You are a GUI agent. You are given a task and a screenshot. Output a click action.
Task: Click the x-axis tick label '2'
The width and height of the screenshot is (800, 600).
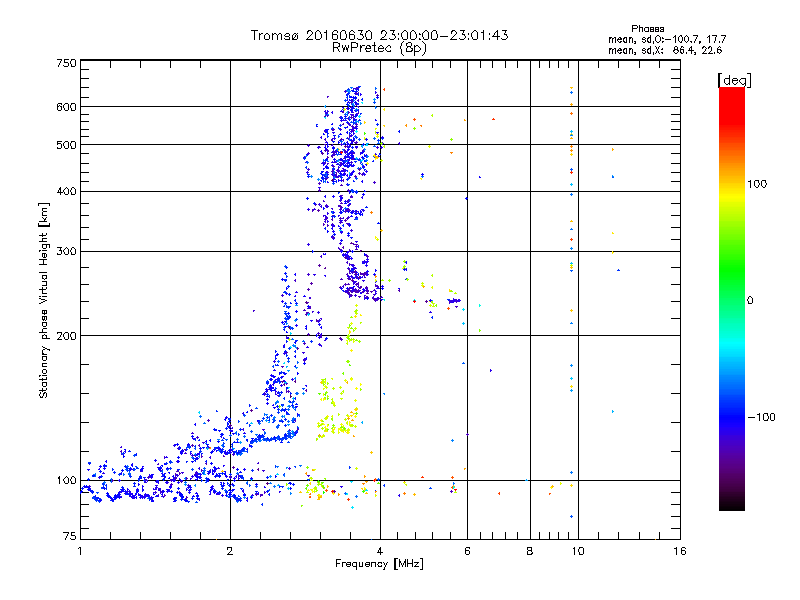tap(230, 551)
